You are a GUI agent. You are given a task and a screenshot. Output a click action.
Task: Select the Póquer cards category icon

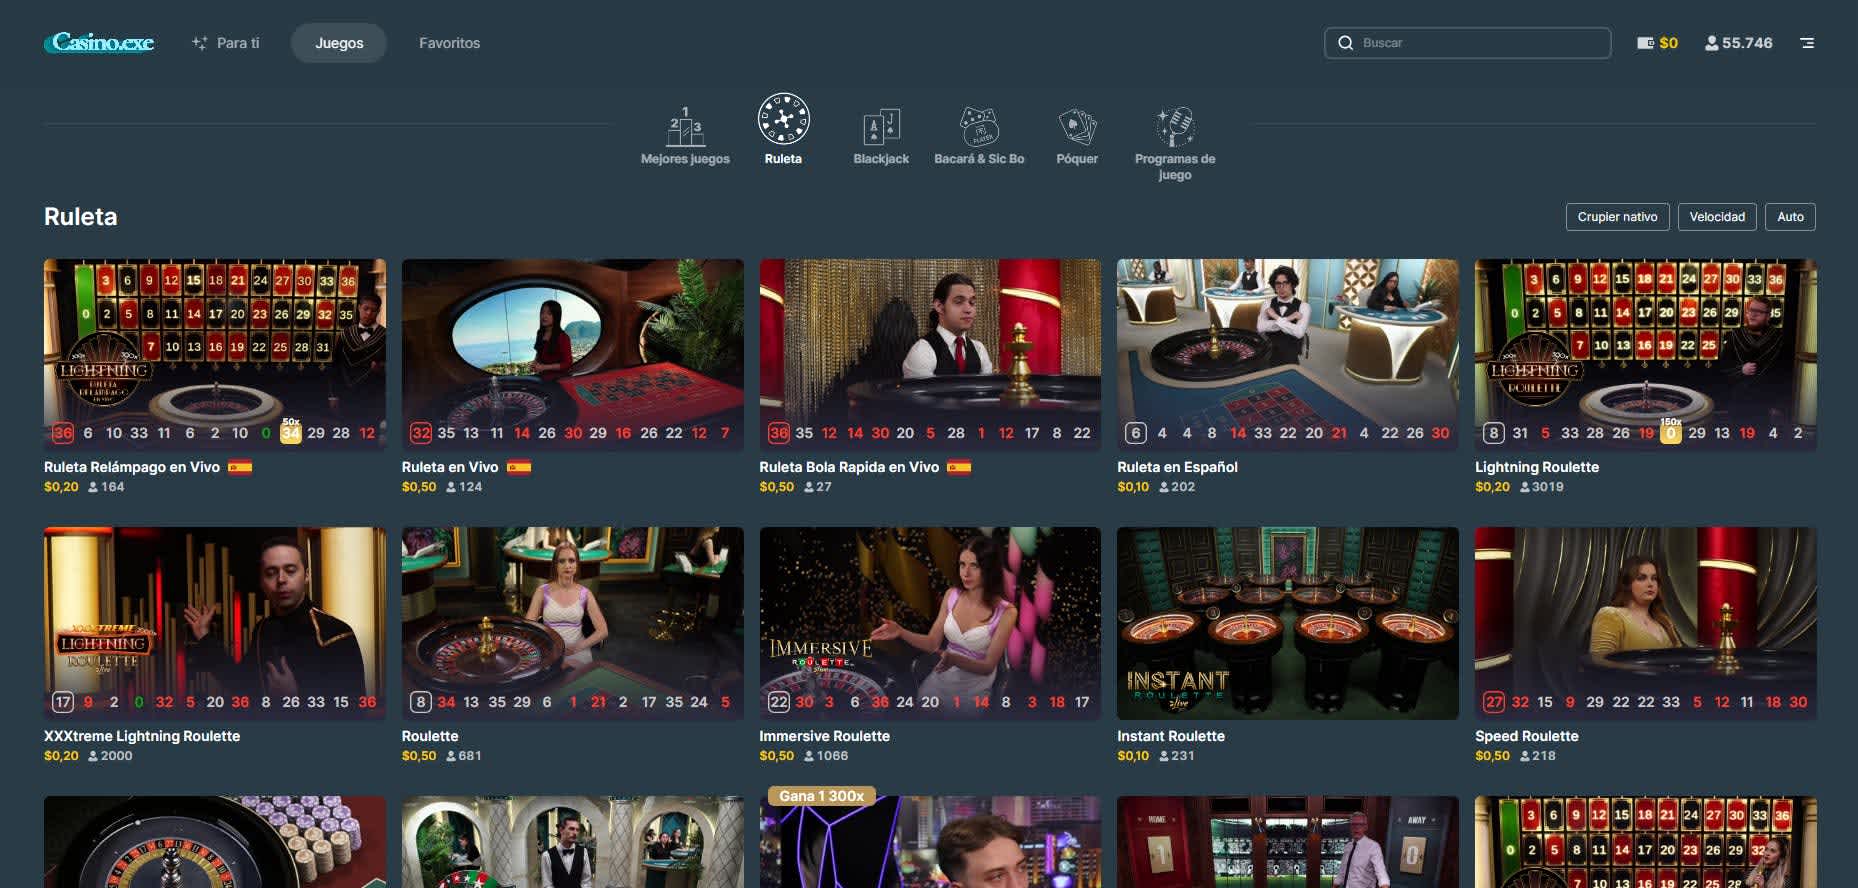[1077, 127]
